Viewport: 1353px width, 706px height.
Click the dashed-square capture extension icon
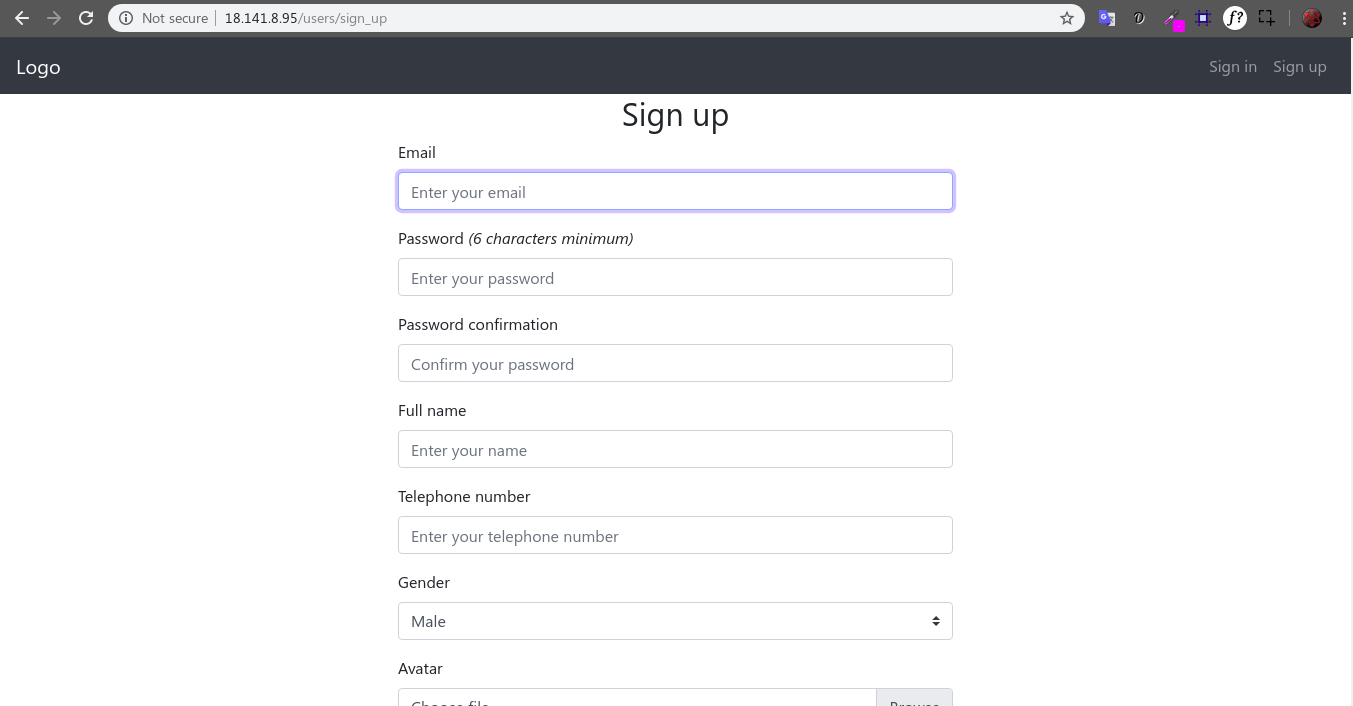1267,18
